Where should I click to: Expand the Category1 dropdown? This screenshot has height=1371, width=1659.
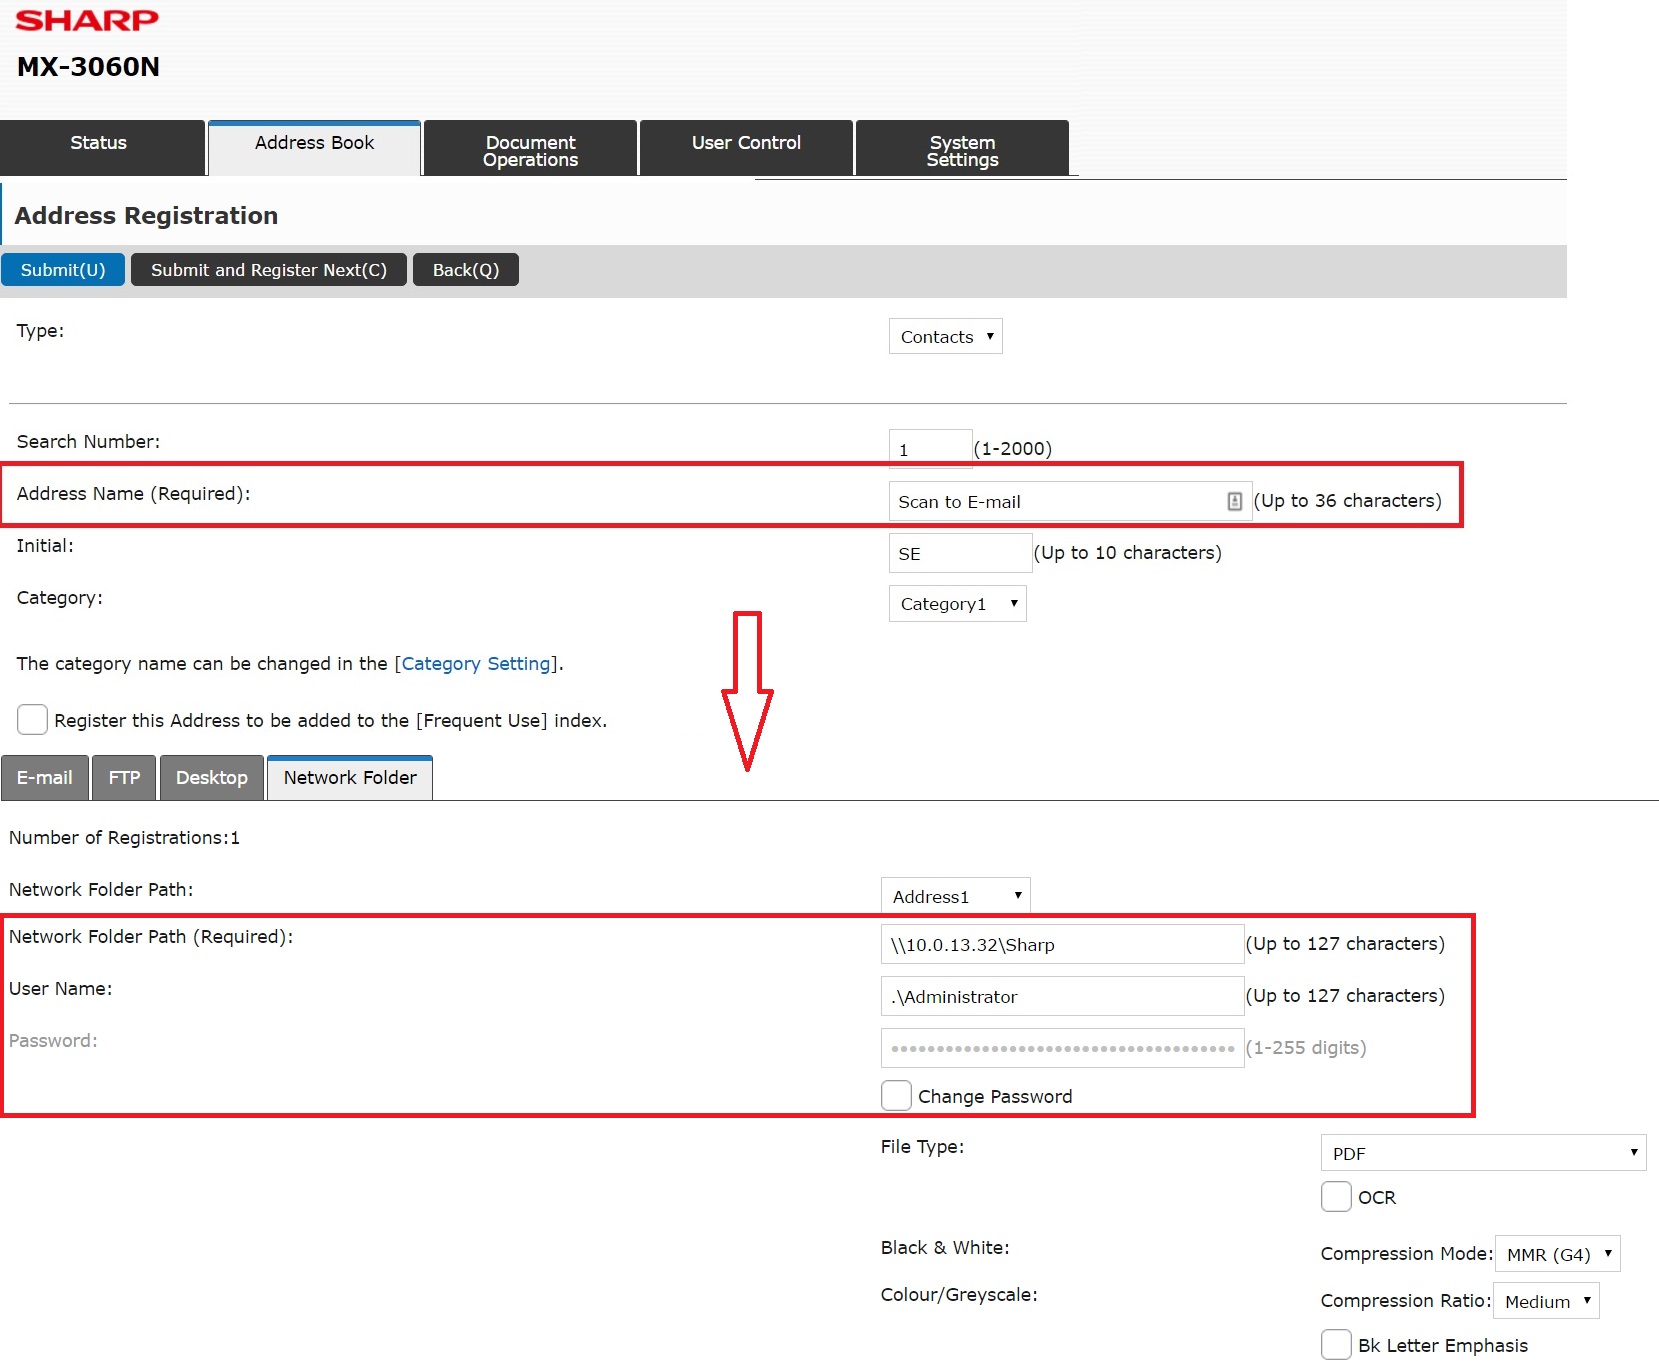pyautogui.click(x=957, y=604)
